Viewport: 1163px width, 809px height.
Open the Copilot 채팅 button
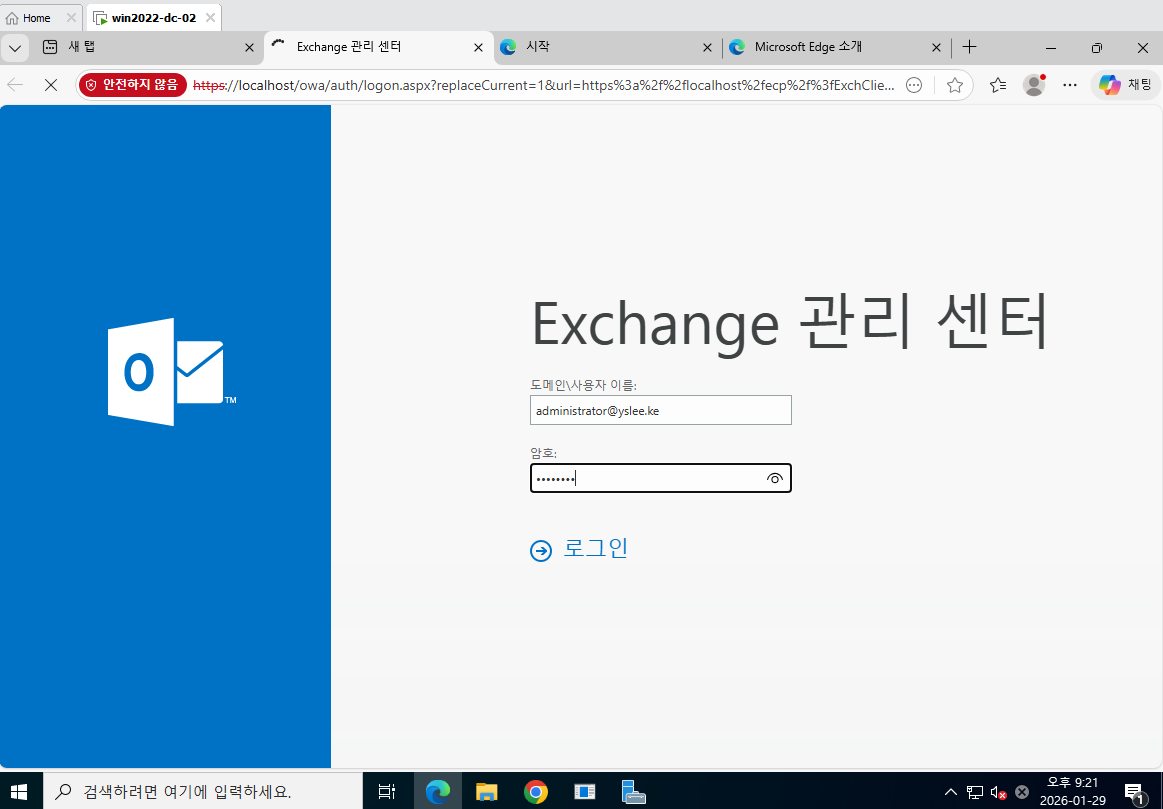tap(1125, 85)
